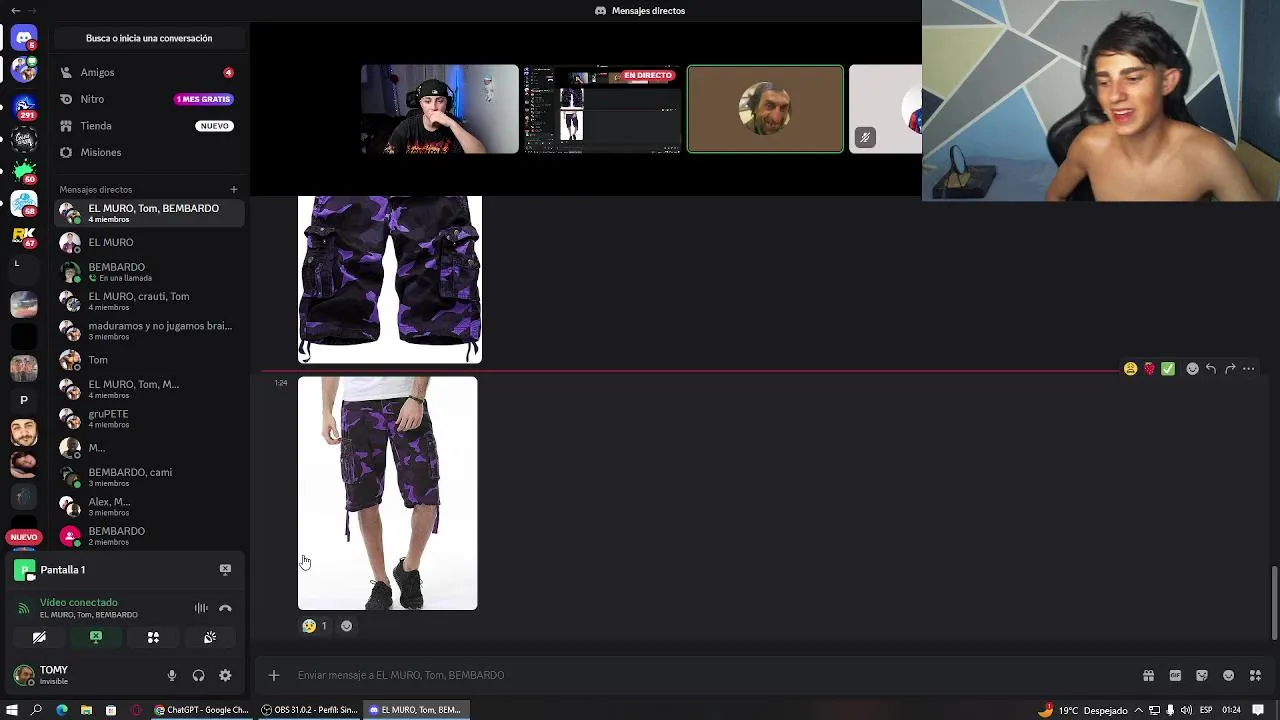This screenshot has width=1280, height=720.
Task: React with the green check mark emoji
Action: pyautogui.click(x=1168, y=369)
